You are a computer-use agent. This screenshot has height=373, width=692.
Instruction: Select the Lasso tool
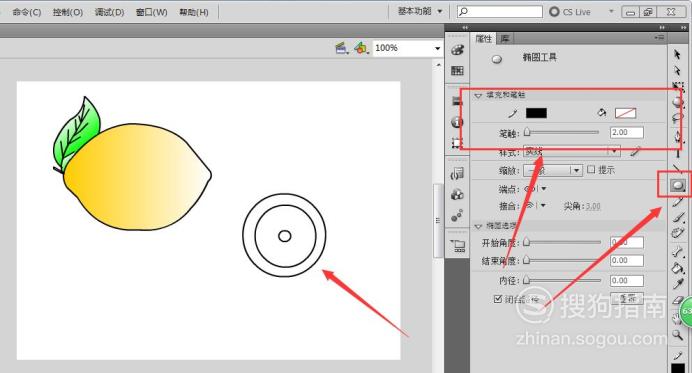[x=678, y=118]
